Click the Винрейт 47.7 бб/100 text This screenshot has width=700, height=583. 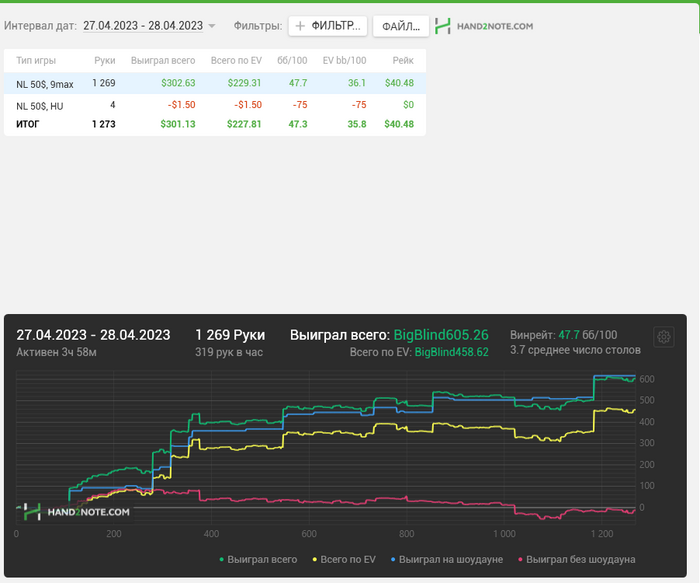[x=563, y=335]
